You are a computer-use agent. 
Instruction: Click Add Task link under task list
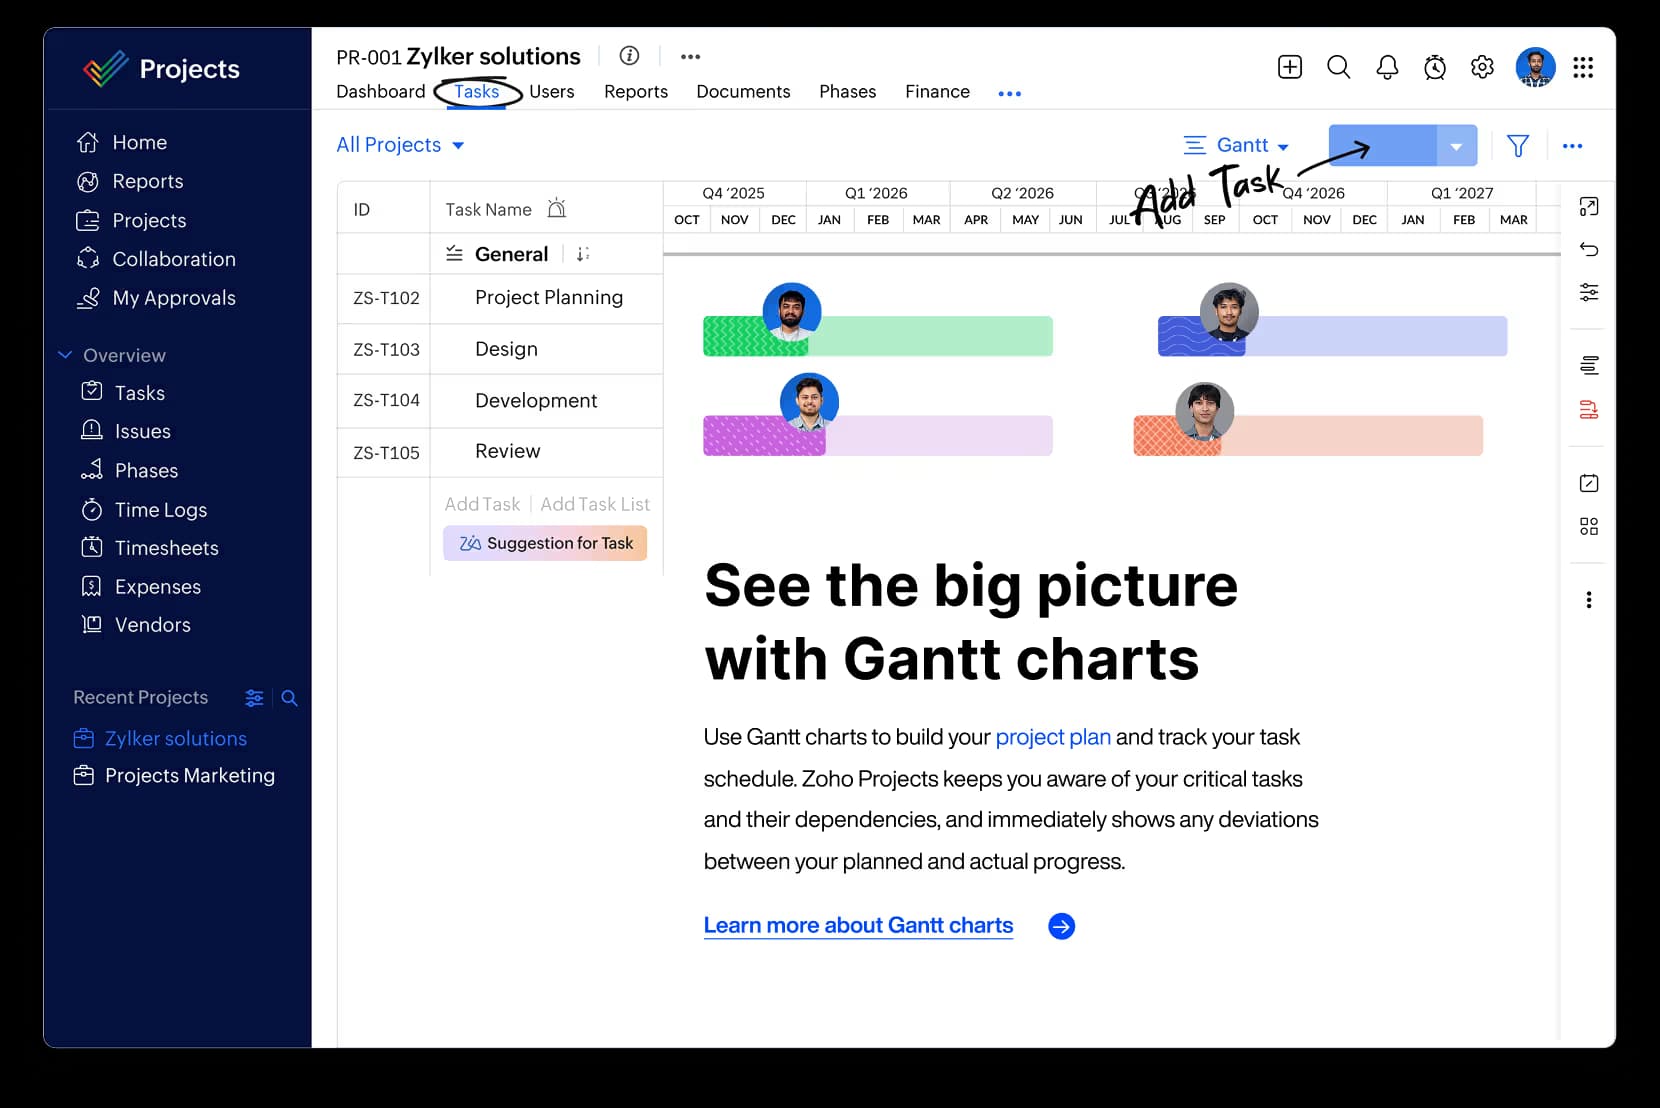click(482, 504)
